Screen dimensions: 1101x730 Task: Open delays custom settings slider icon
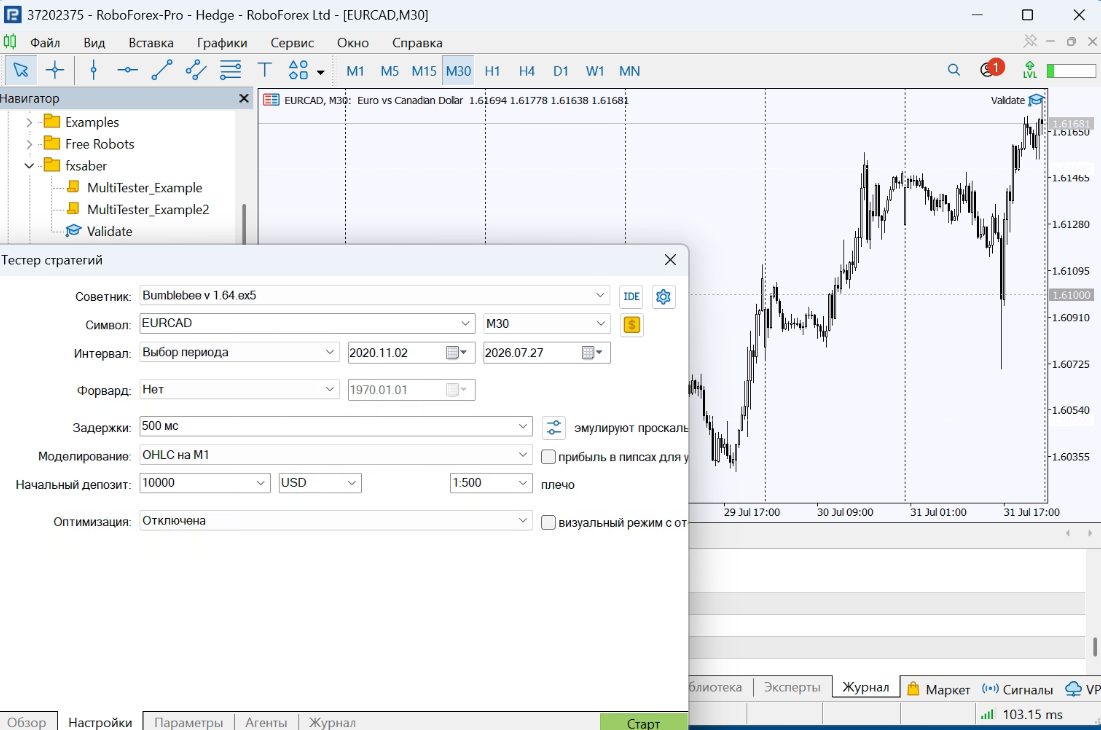coord(553,427)
